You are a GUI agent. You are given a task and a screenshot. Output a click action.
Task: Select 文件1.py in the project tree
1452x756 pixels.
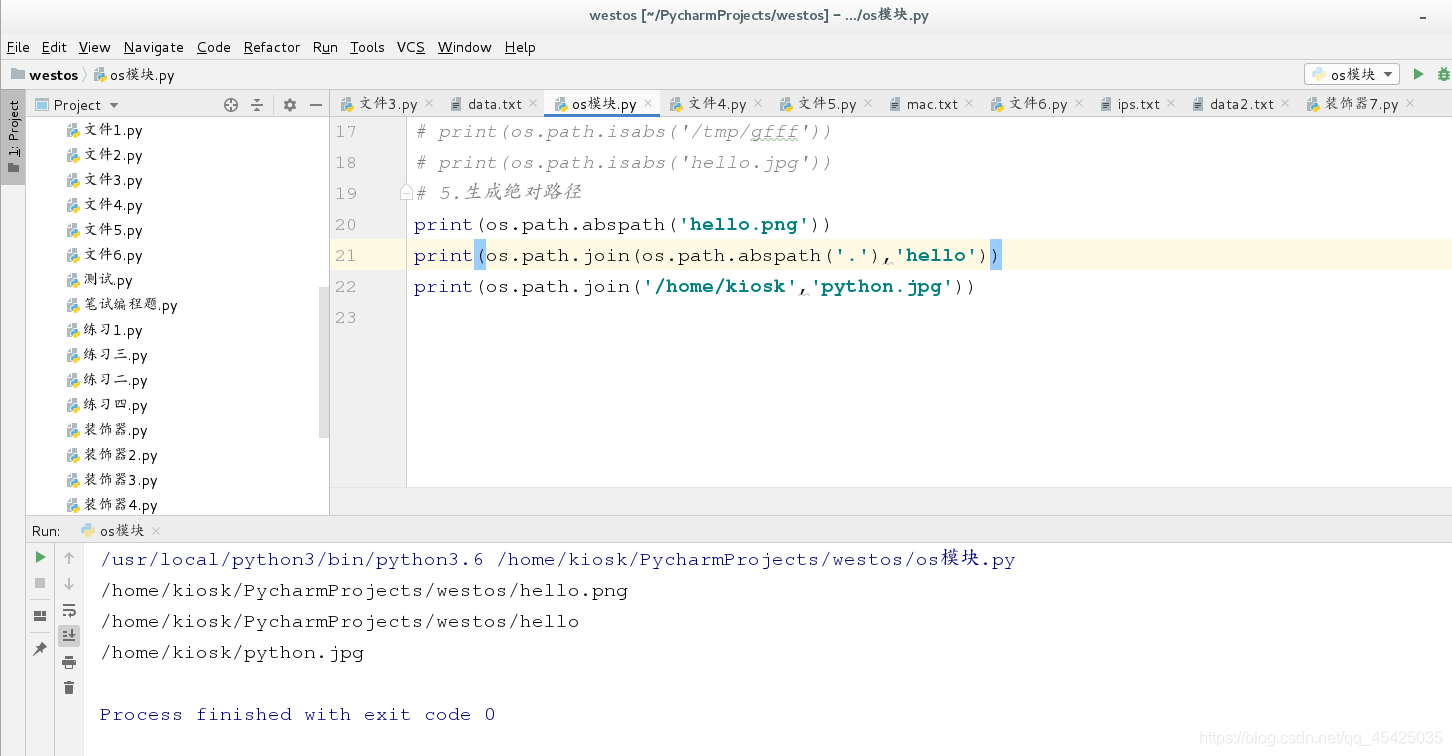pos(113,130)
